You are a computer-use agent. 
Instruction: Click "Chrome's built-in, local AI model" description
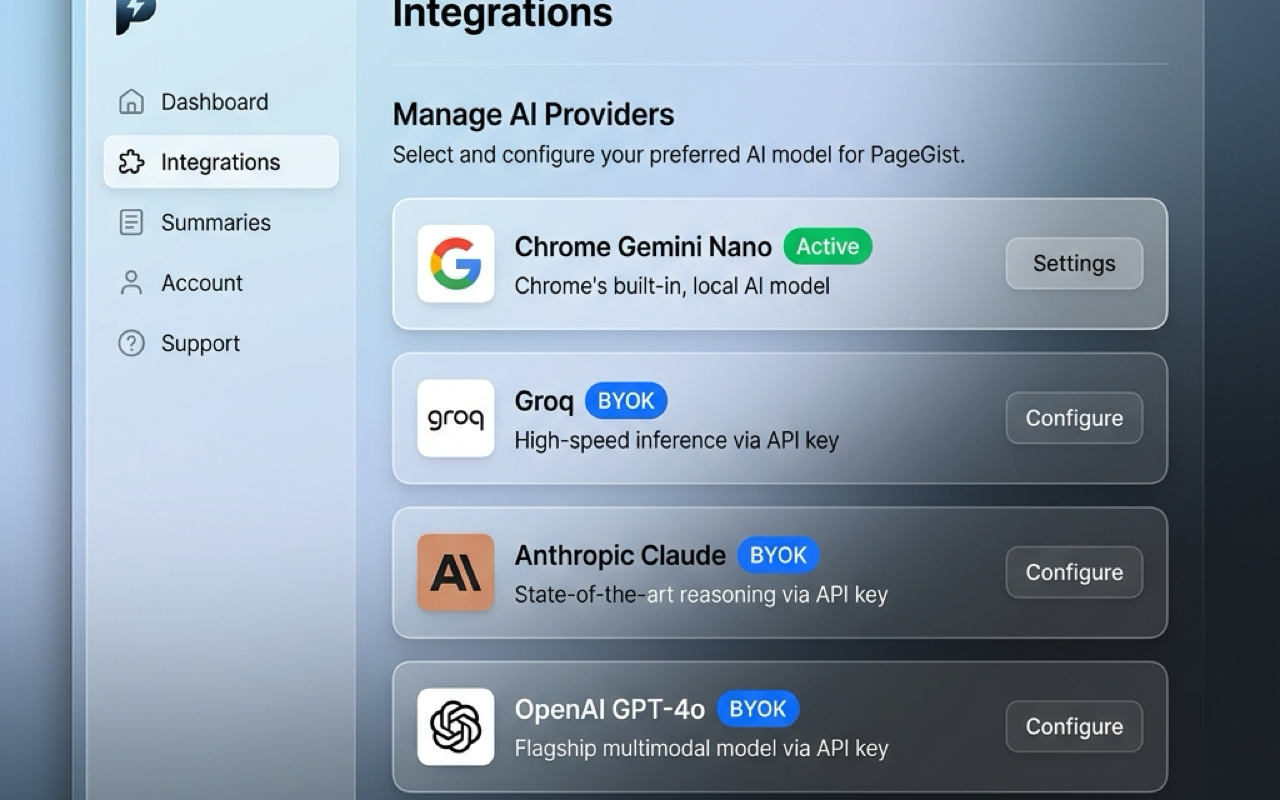coord(672,286)
